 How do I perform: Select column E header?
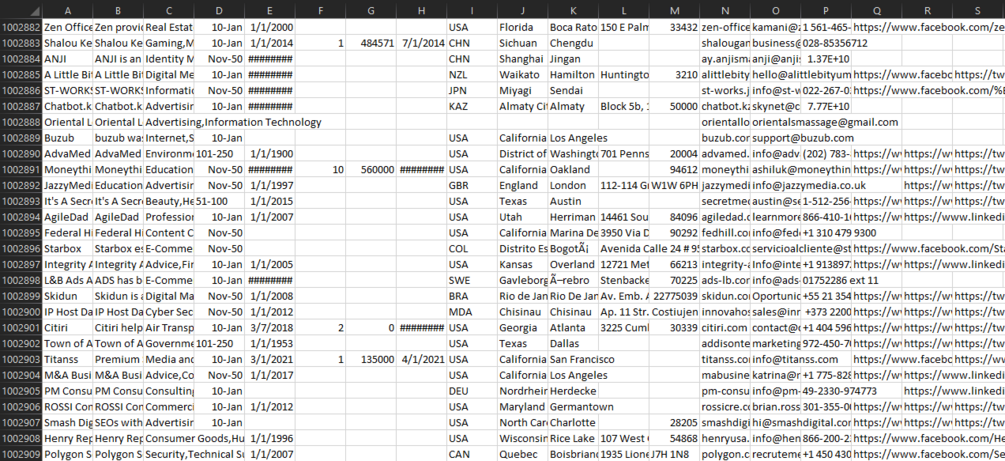(270, 11)
